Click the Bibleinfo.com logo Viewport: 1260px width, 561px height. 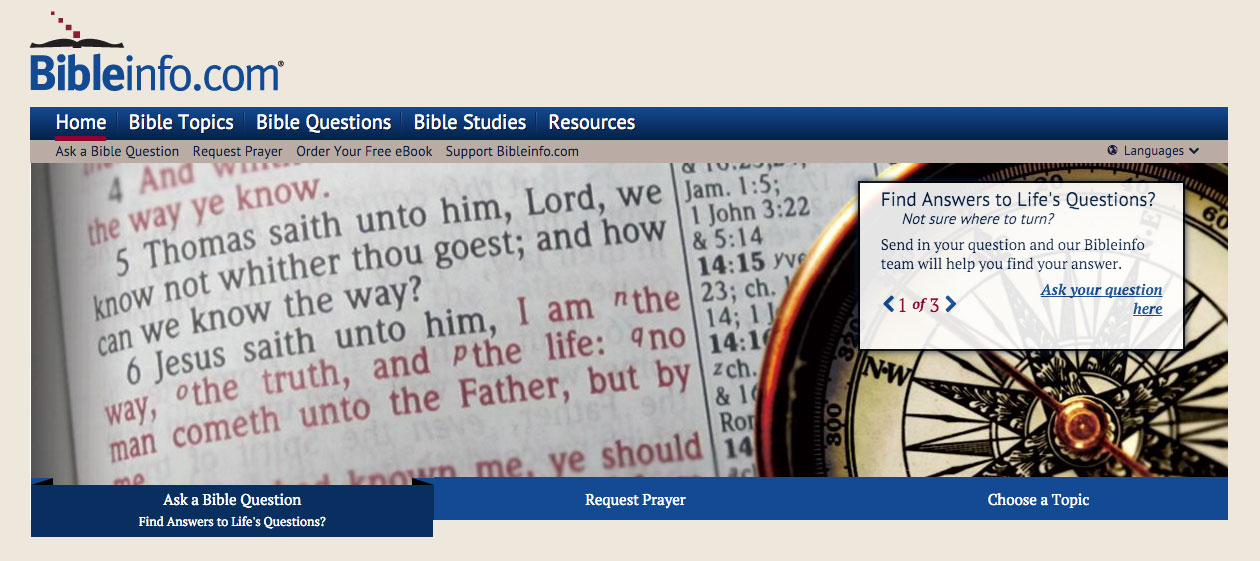[x=157, y=54]
